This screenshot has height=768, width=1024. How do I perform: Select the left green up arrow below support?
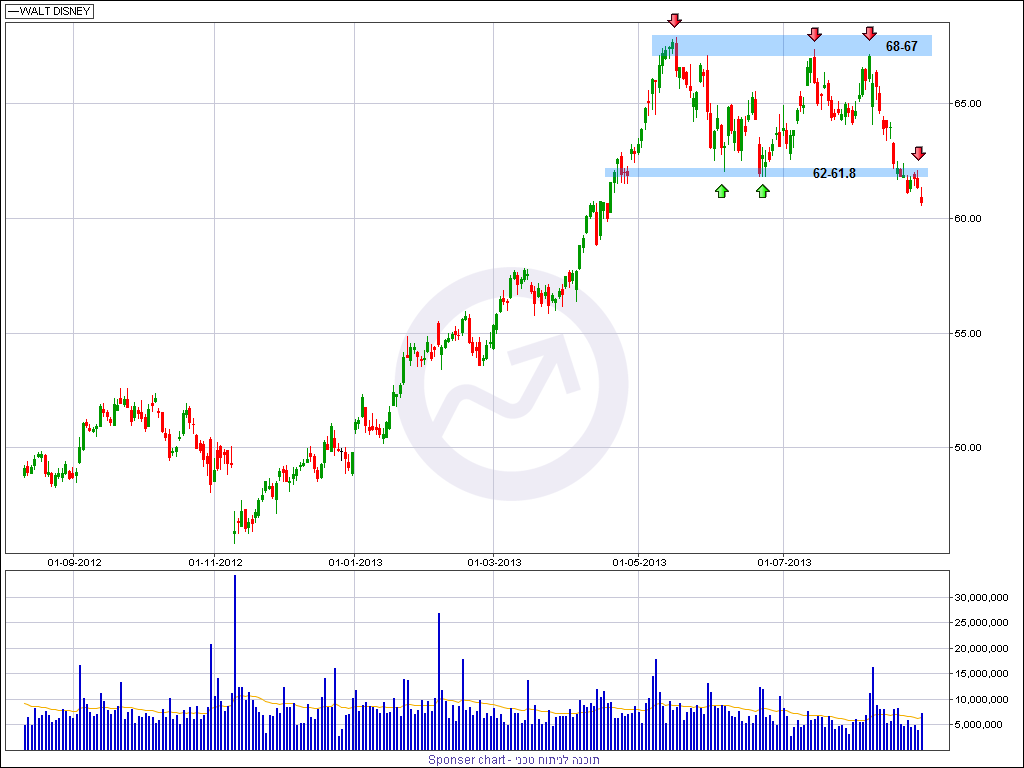pyautogui.click(x=722, y=190)
